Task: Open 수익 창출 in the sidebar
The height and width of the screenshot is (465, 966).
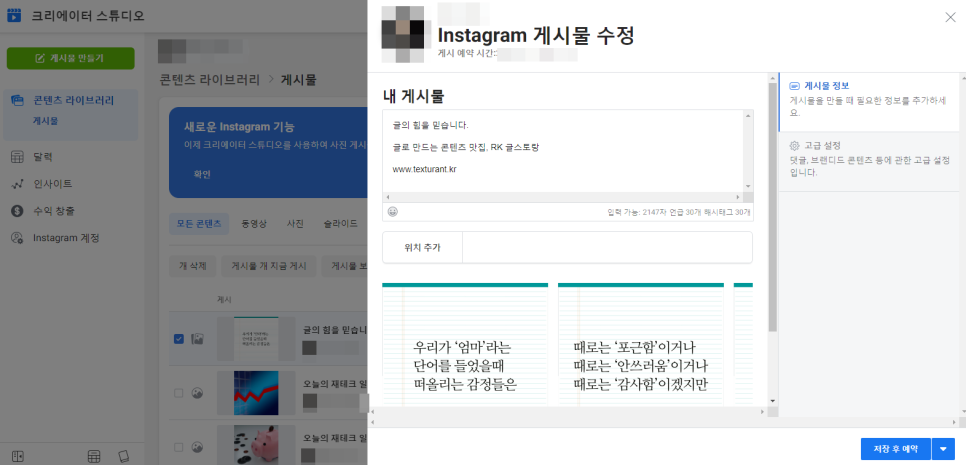Action: pos(54,211)
